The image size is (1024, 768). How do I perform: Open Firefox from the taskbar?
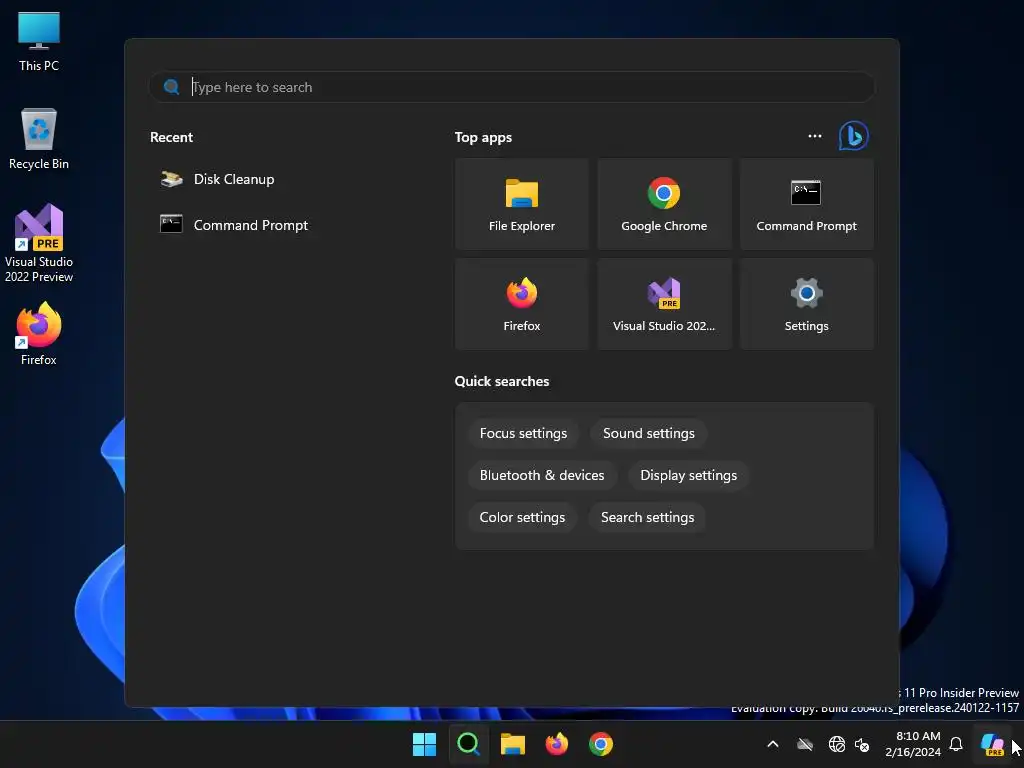(x=556, y=744)
